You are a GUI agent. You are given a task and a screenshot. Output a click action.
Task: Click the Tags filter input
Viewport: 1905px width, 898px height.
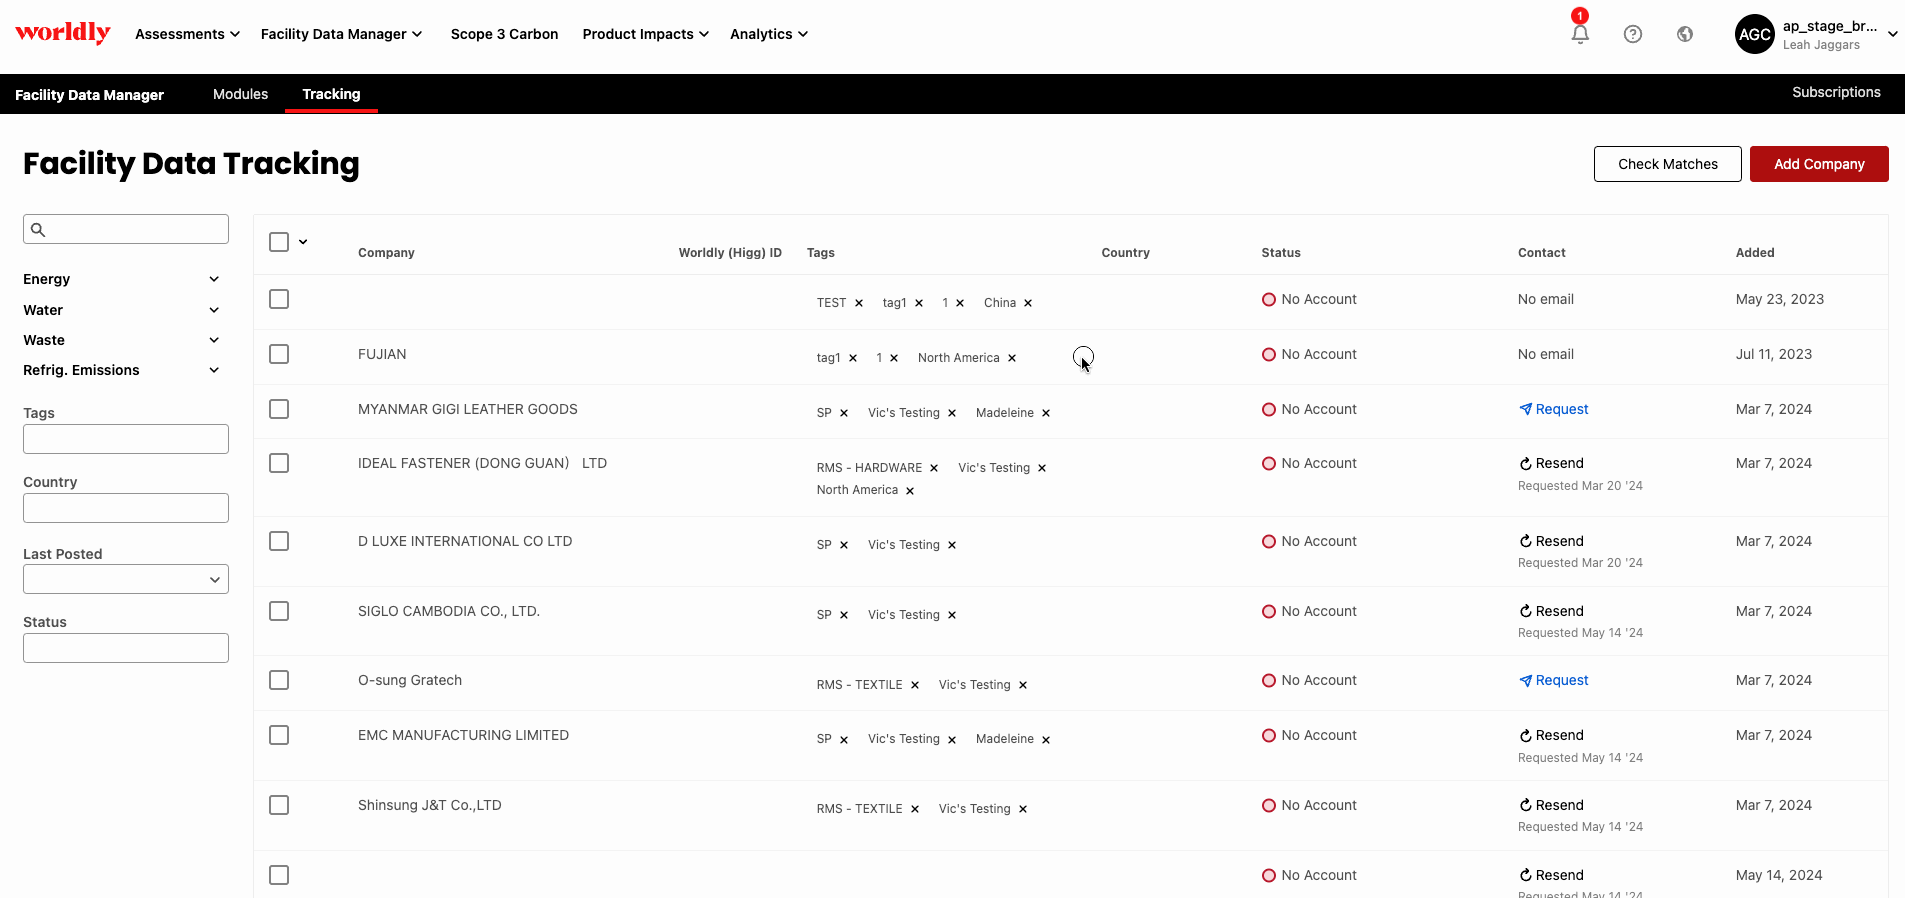click(126, 439)
